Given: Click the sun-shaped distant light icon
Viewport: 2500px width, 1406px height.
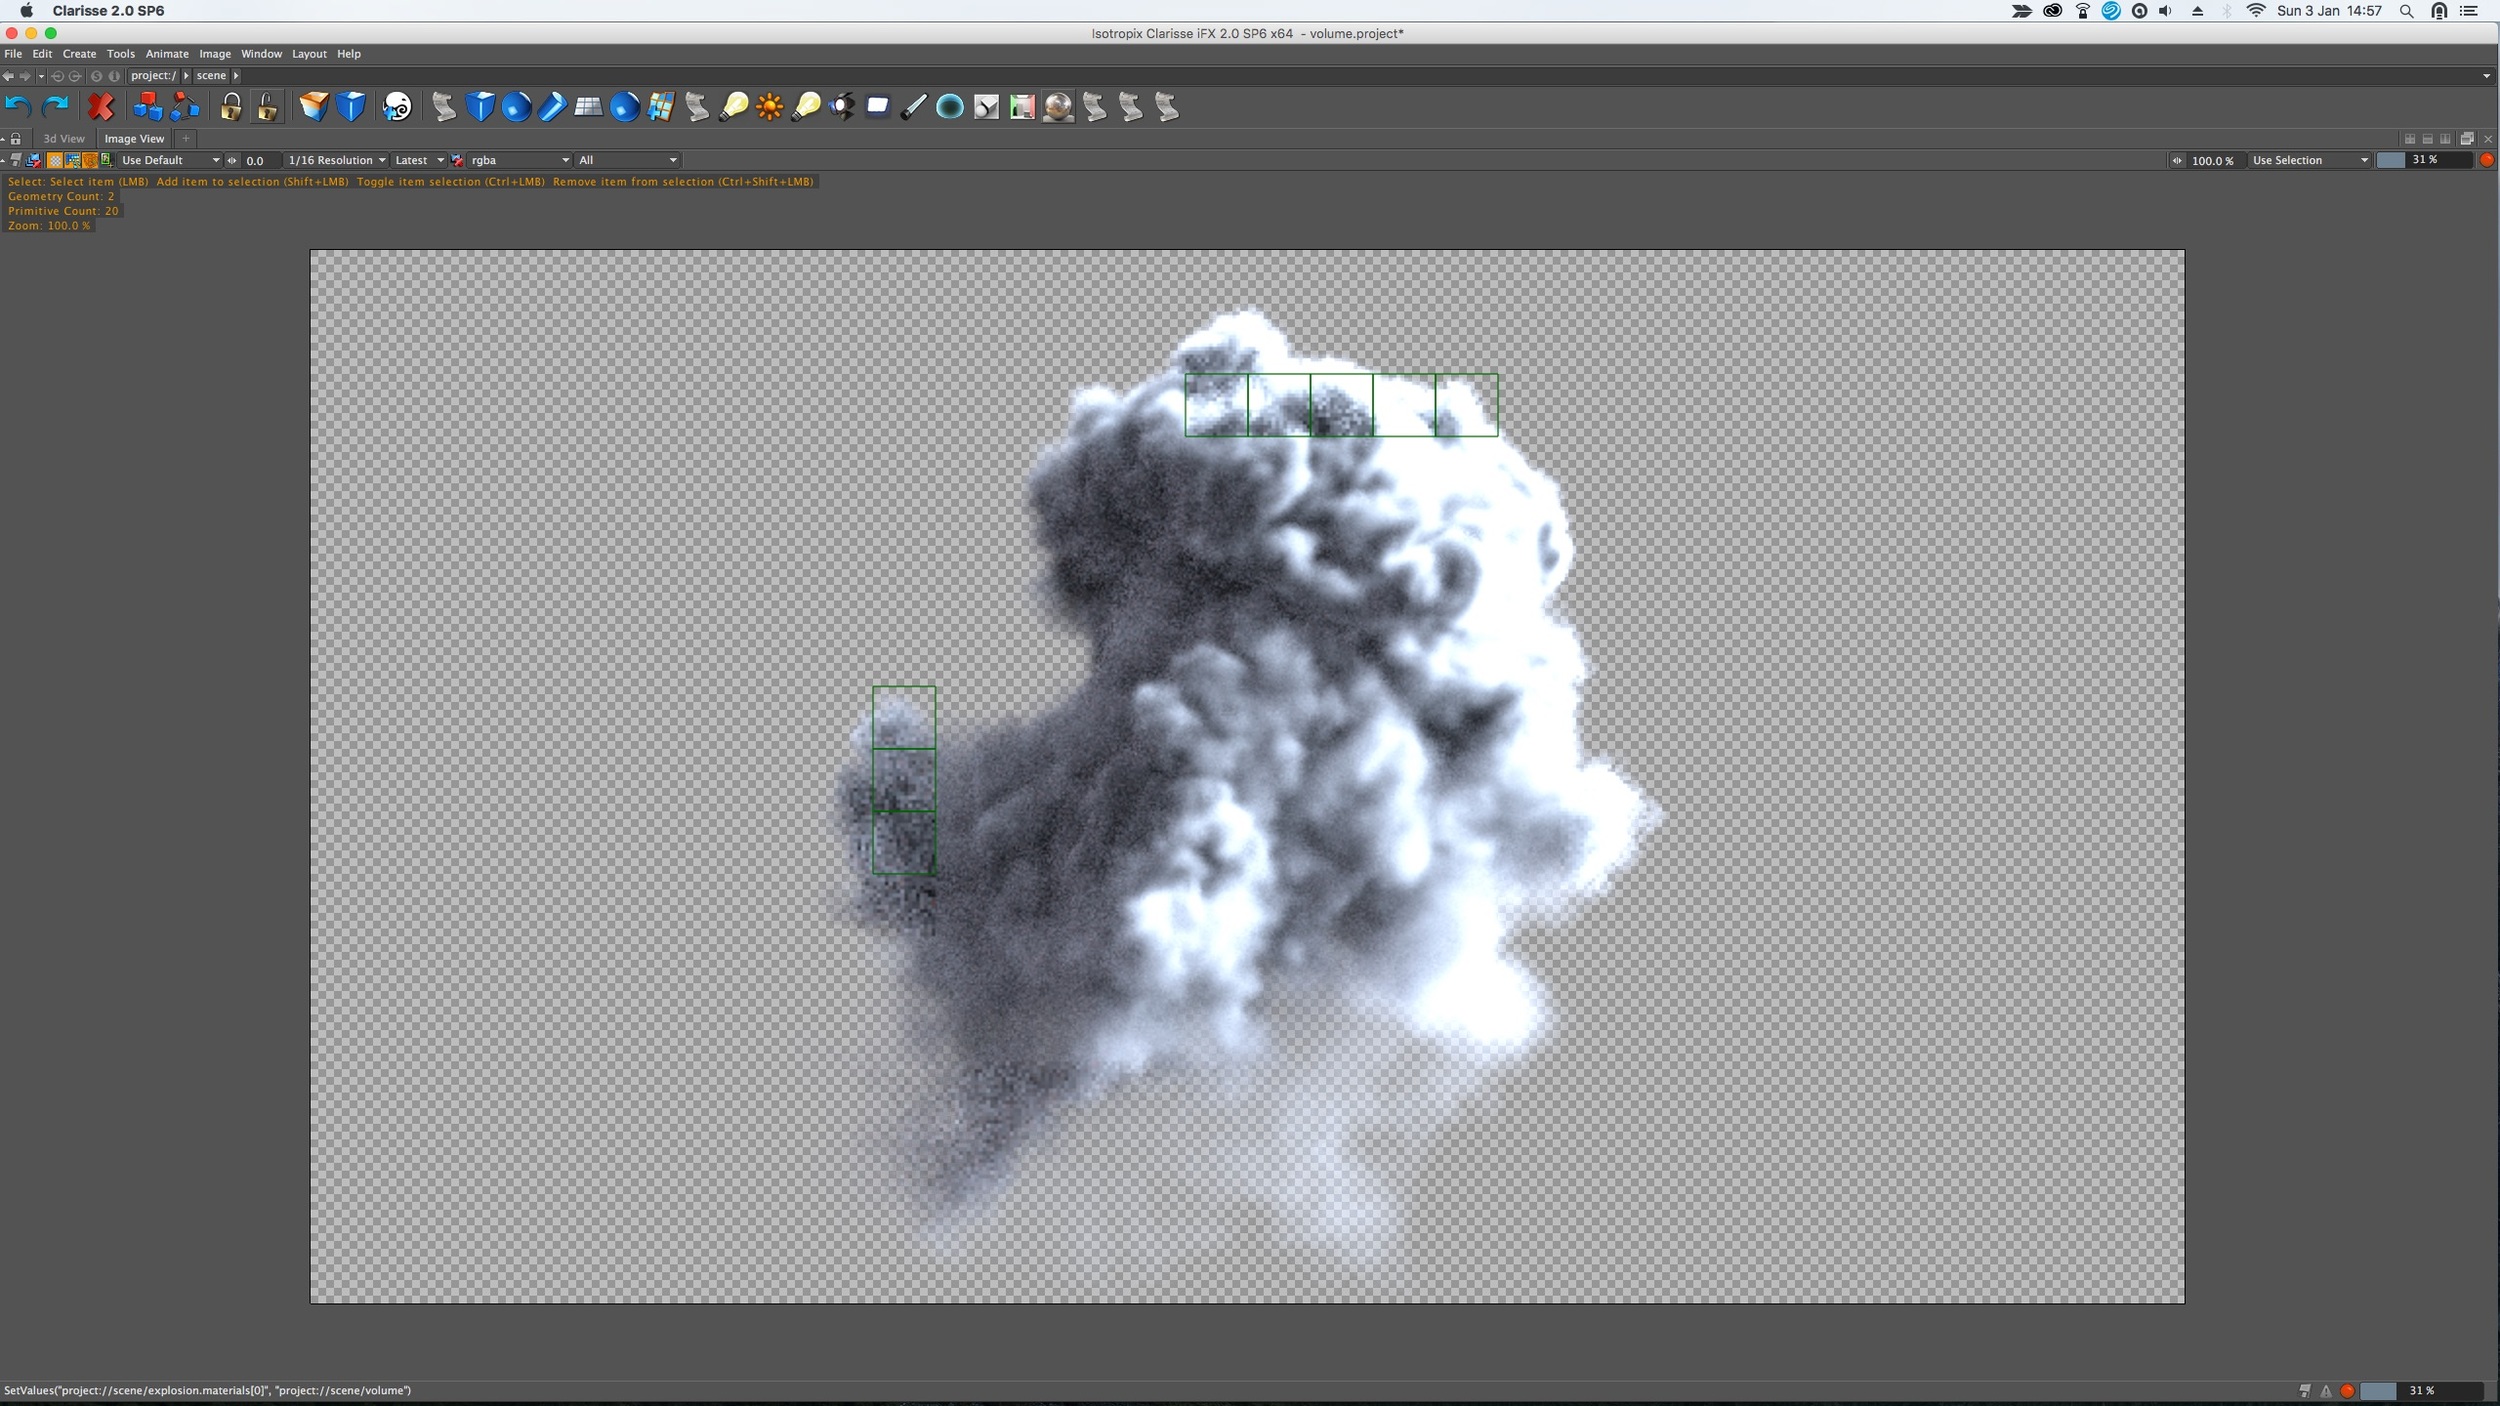Looking at the screenshot, I should [769, 107].
